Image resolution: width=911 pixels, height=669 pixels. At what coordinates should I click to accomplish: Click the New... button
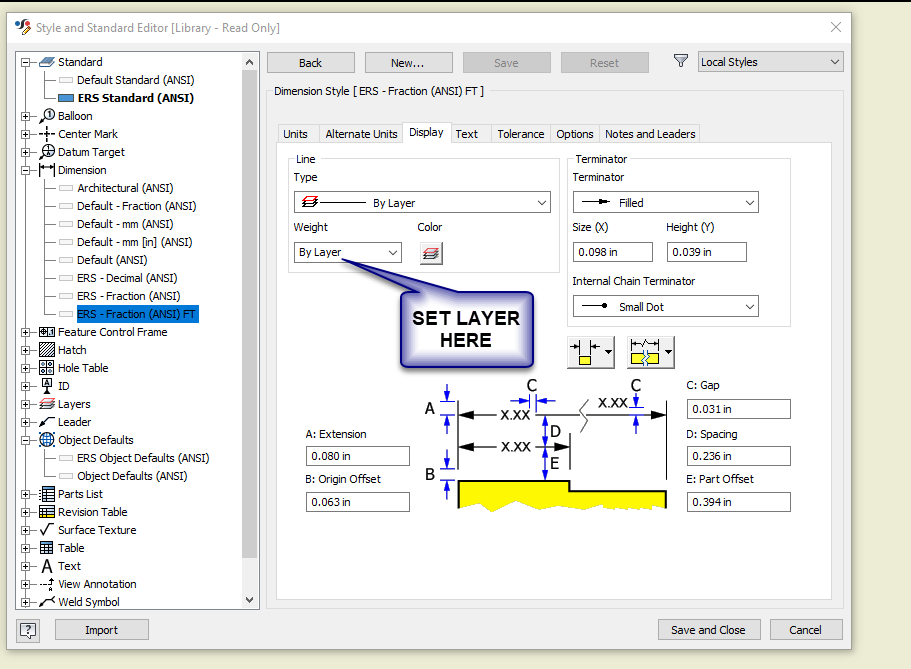(x=408, y=63)
